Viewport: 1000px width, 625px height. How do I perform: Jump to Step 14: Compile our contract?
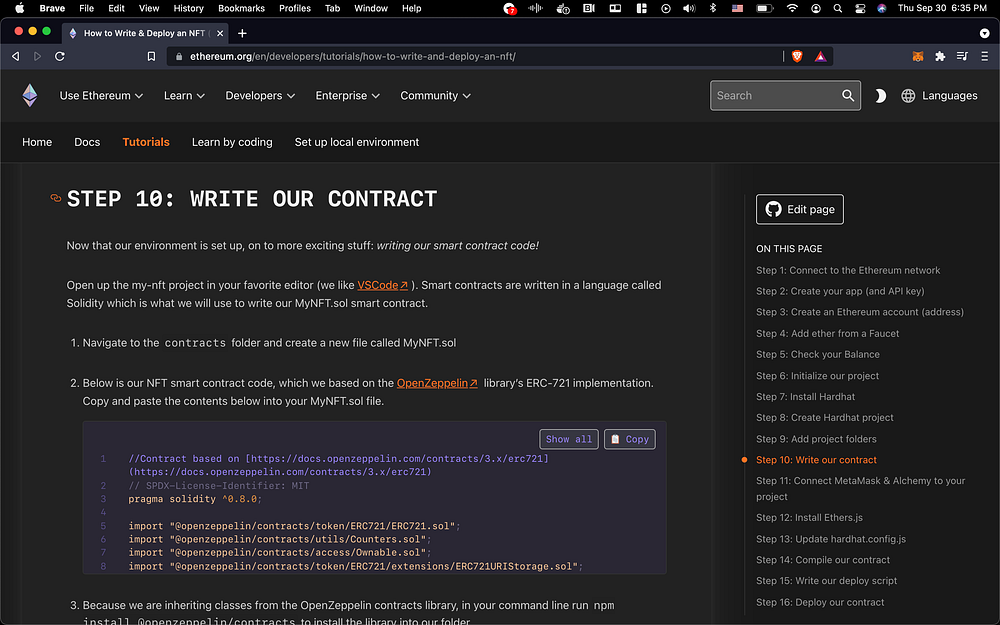tap(823, 560)
